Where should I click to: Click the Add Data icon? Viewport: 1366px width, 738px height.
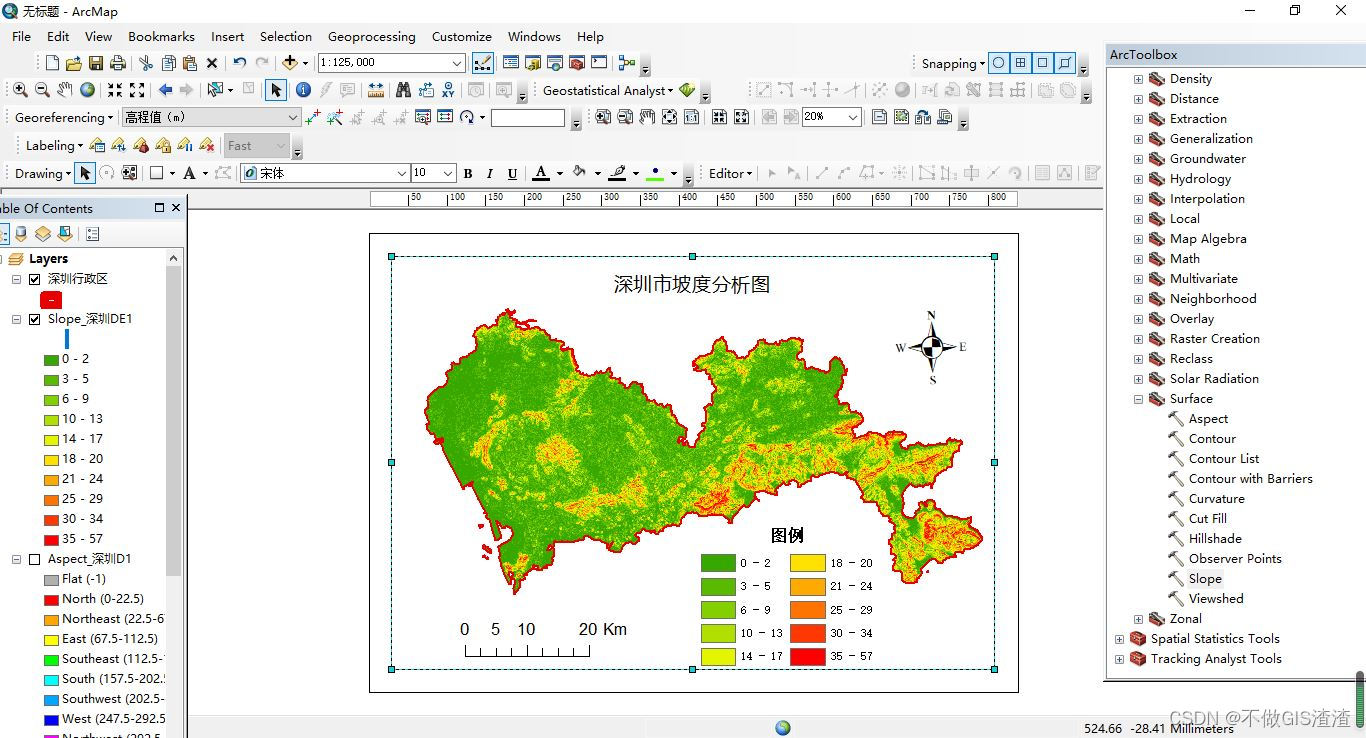[290, 62]
